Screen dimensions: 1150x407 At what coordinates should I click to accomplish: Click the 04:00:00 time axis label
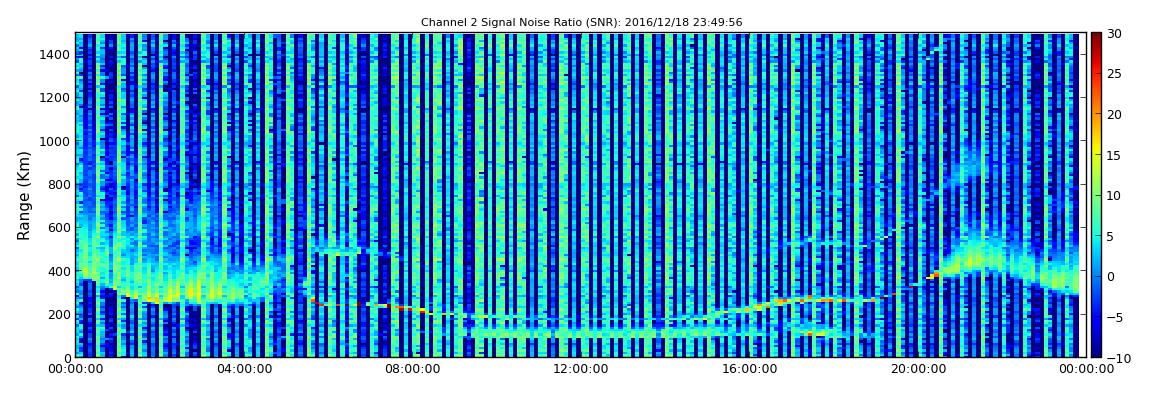(244, 370)
